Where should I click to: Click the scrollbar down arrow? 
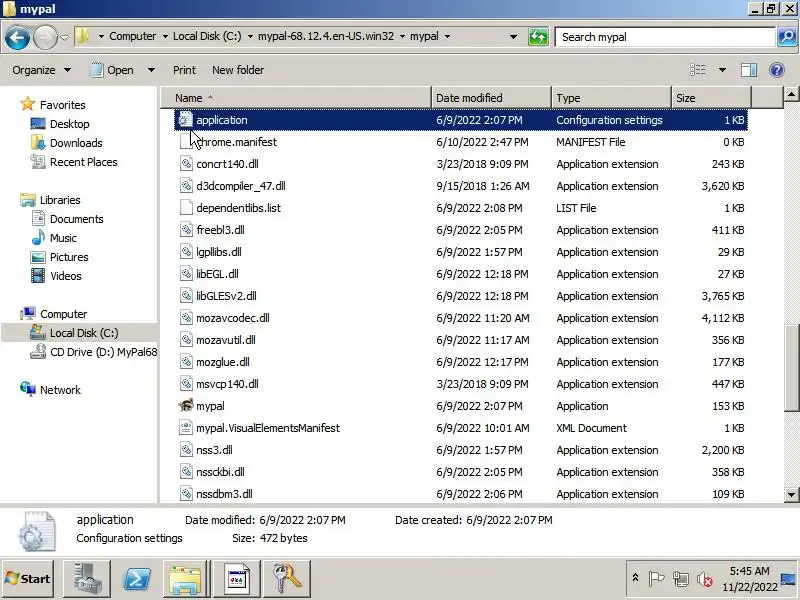(791, 494)
